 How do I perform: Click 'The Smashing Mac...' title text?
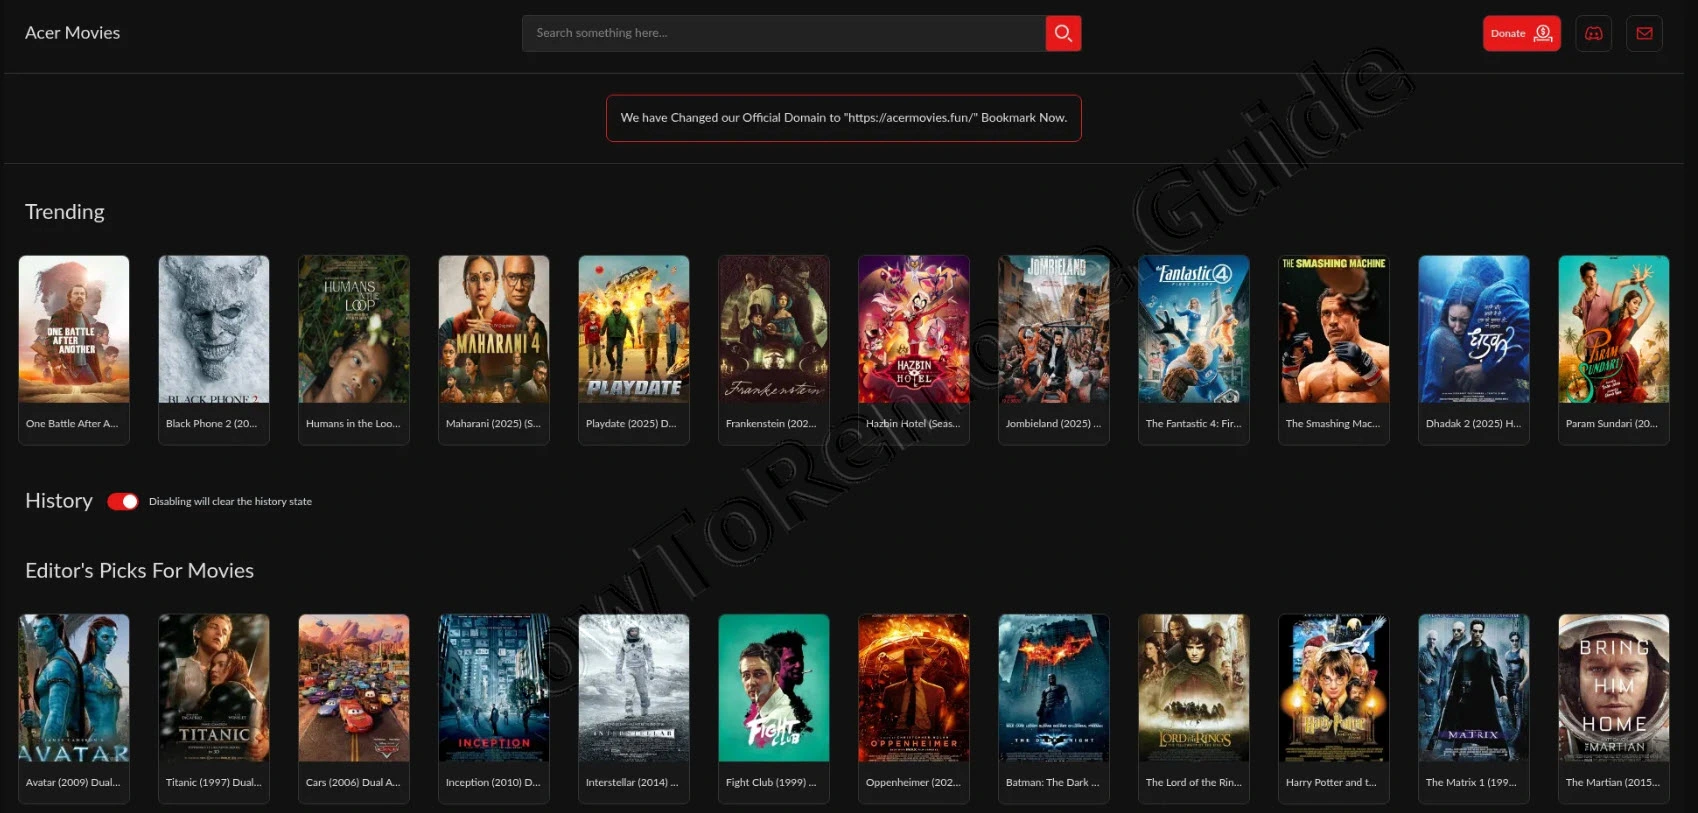[x=1333, y=424]
